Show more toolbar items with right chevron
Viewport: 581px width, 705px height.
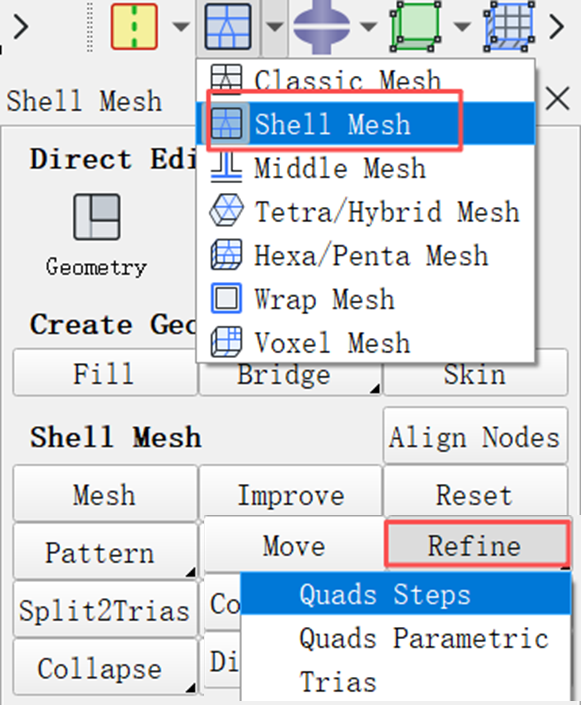coord(557,27)
